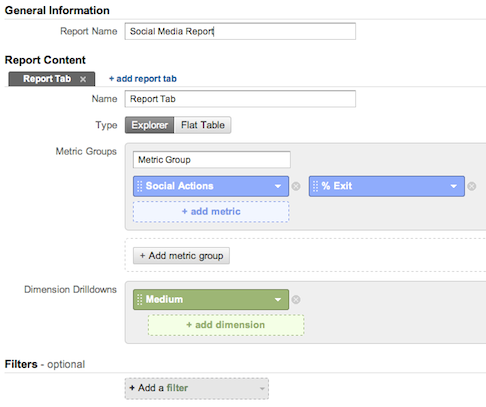Open the Social Actions metric dropdown

(x=278, y=186)
